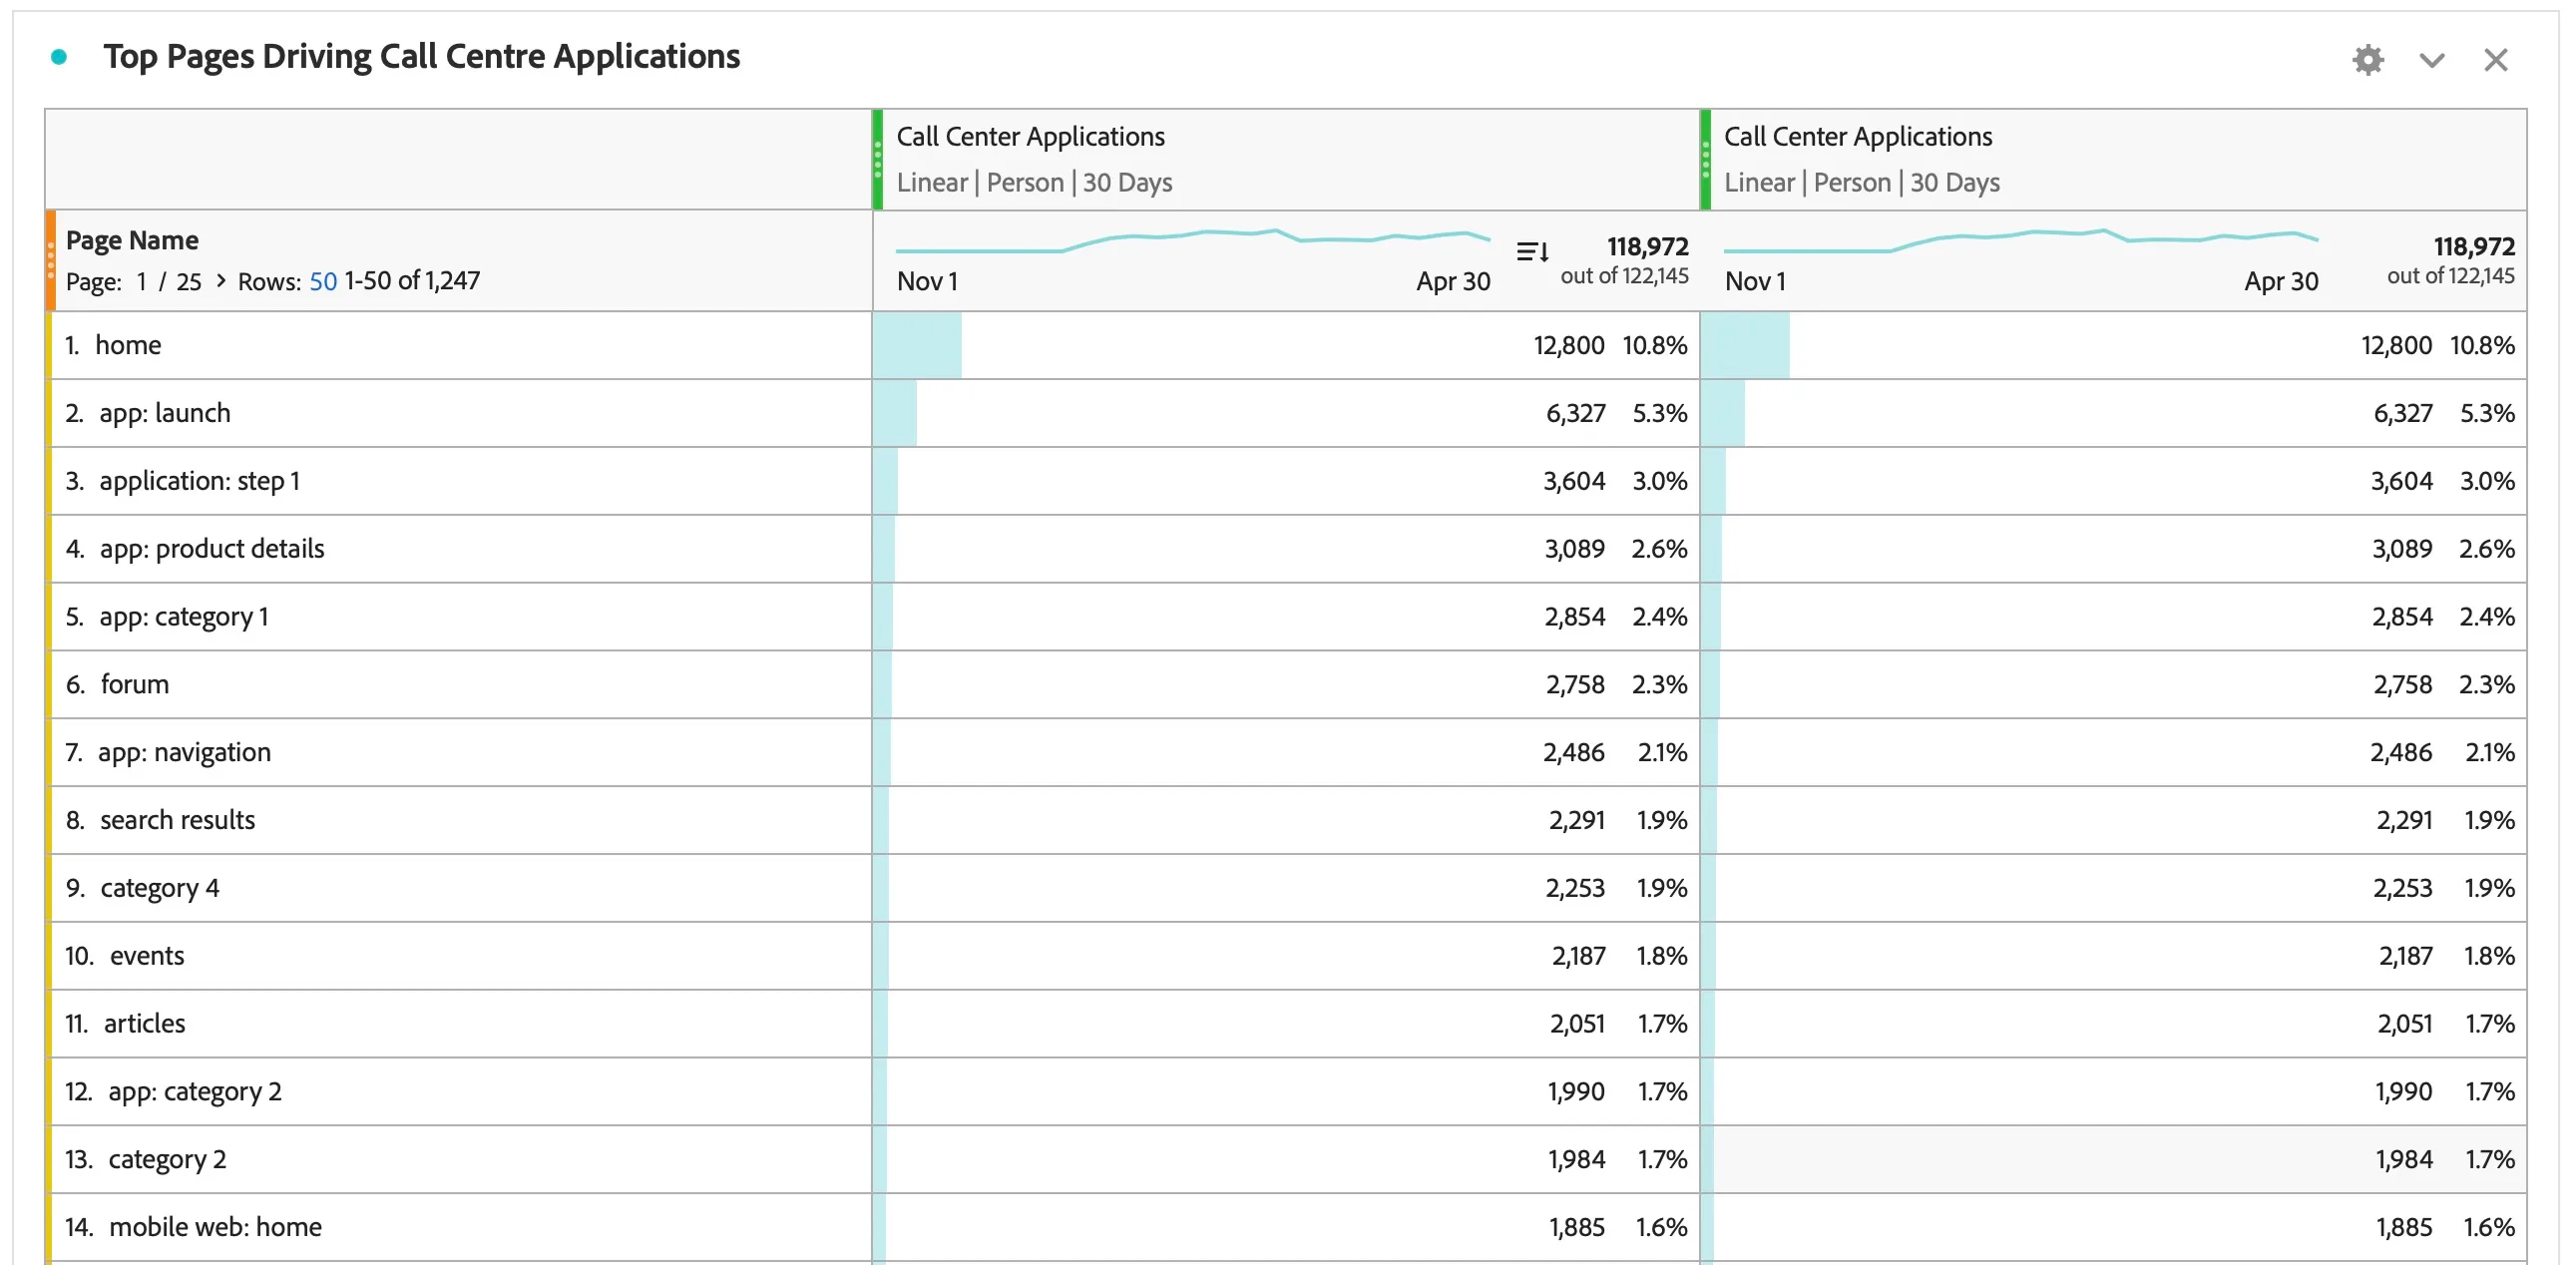The width and height of the screenshot is (2576, 1265).
Task: Click the first column sparkline trend
Action: (x=1192, y=240)
